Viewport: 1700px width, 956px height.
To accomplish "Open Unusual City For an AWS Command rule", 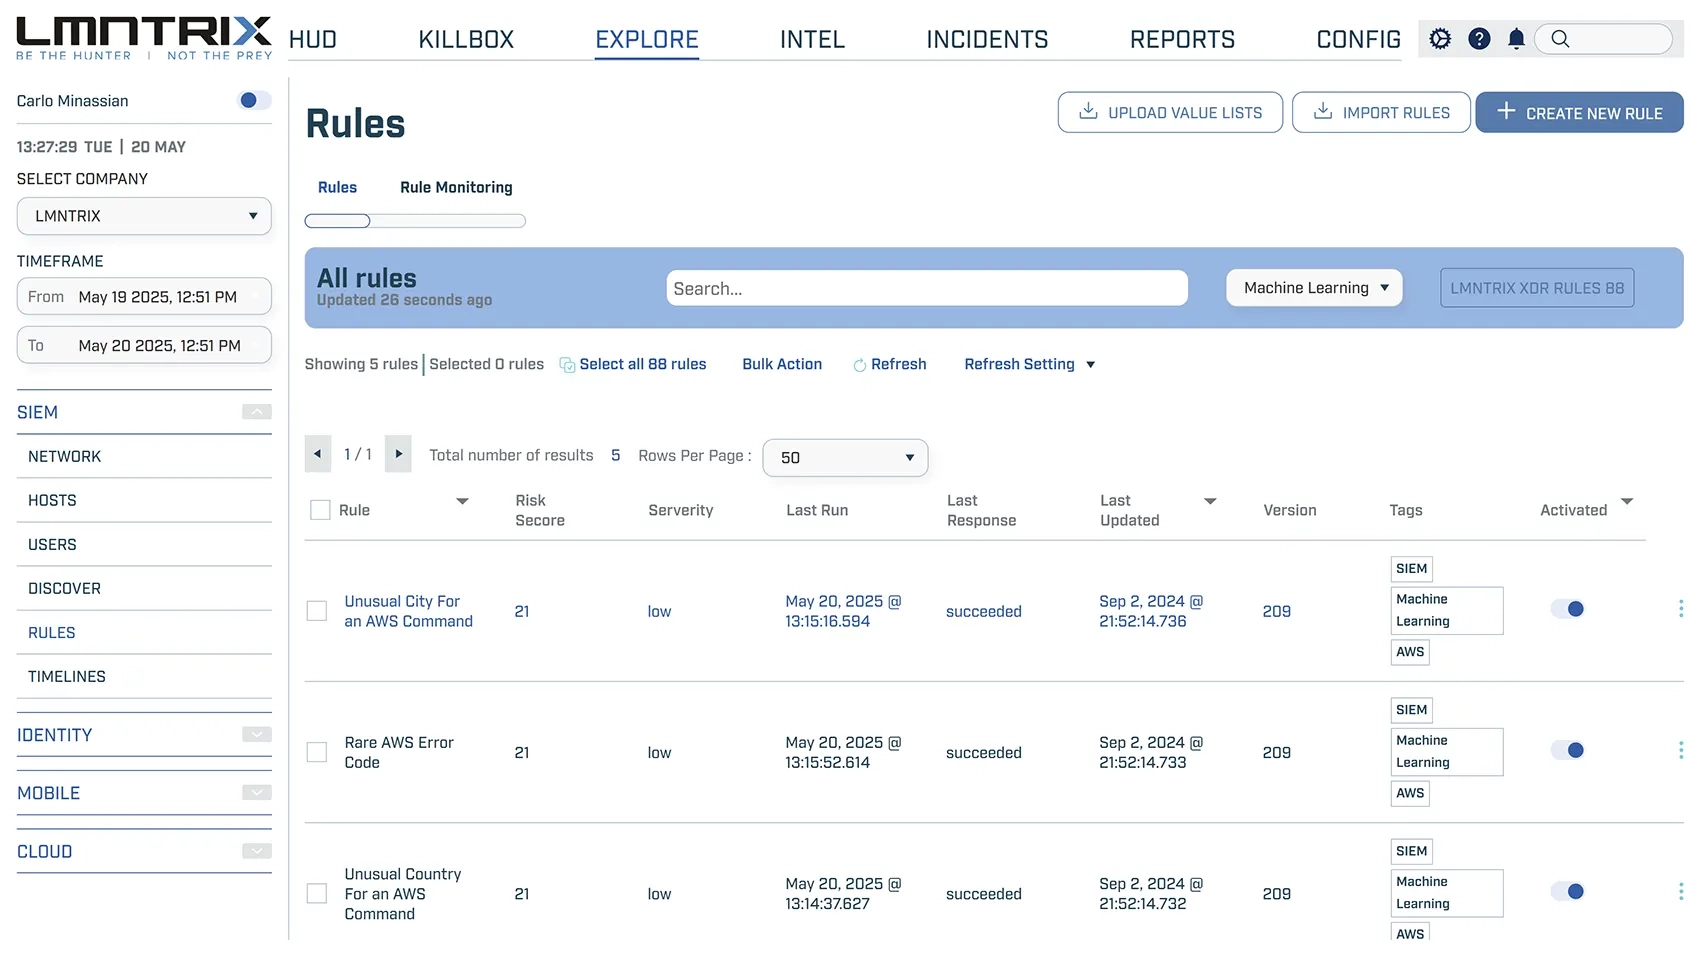I will [408, 611].
